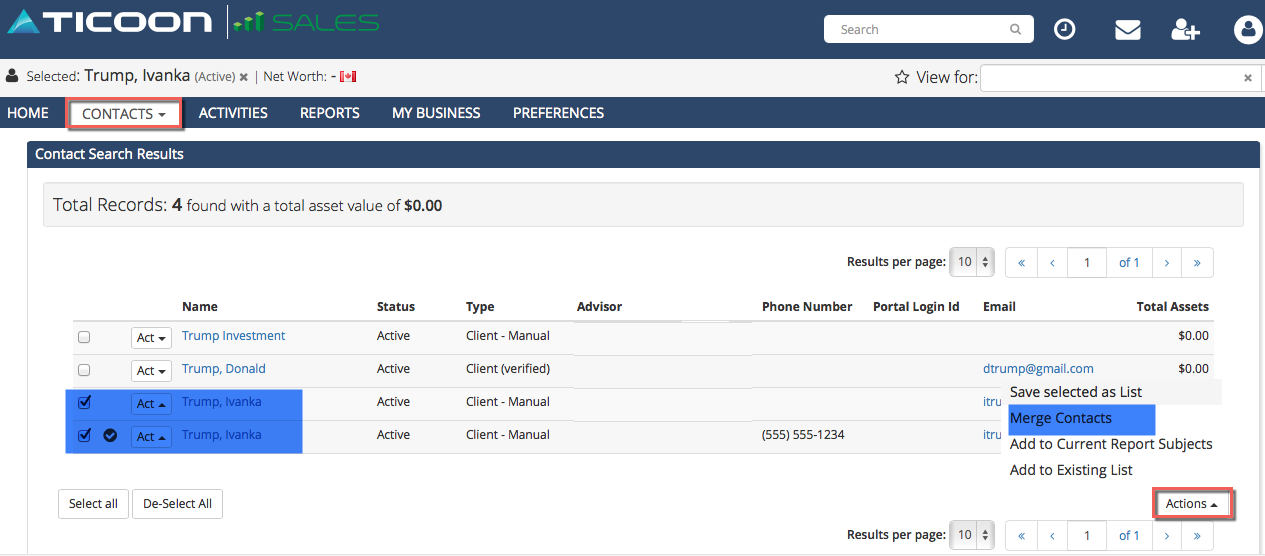The image size is (1265, 556).
Task: Open Trump Investment contact link
Action: [234, 336]
